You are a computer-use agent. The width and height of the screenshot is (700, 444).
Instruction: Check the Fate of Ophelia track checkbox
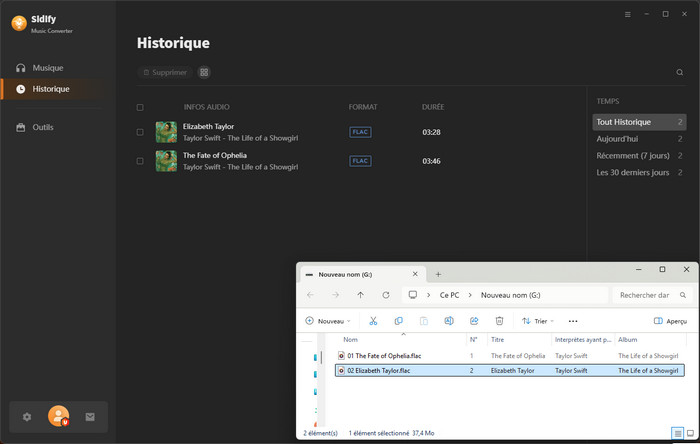pyautogui.click(x=140, y=160)
